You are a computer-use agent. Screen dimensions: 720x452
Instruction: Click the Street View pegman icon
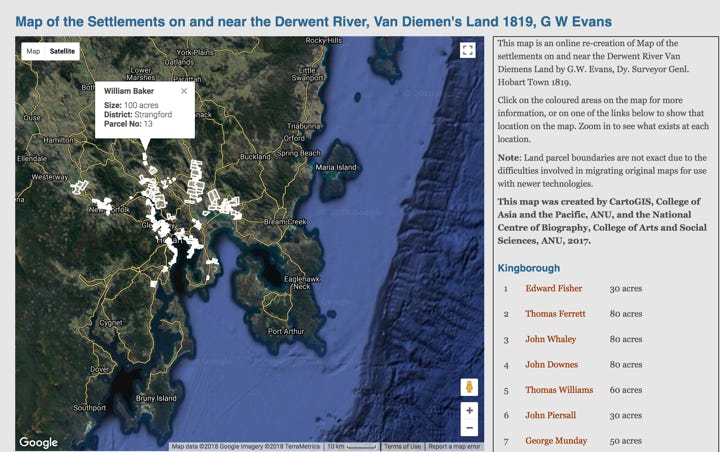click(469, 387)
